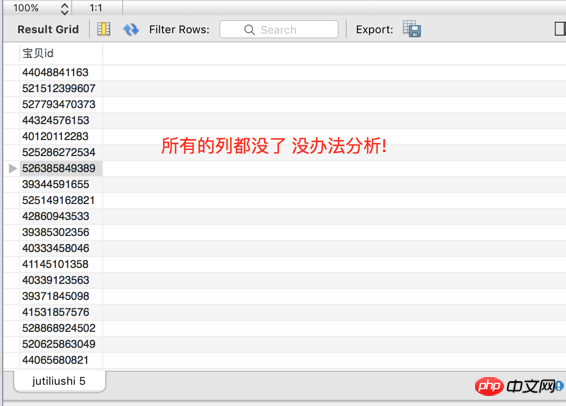Click the php中文网 watermark logo
This screenshot has height=406, width=566.
pyautogui.click(x=519, y=387)
